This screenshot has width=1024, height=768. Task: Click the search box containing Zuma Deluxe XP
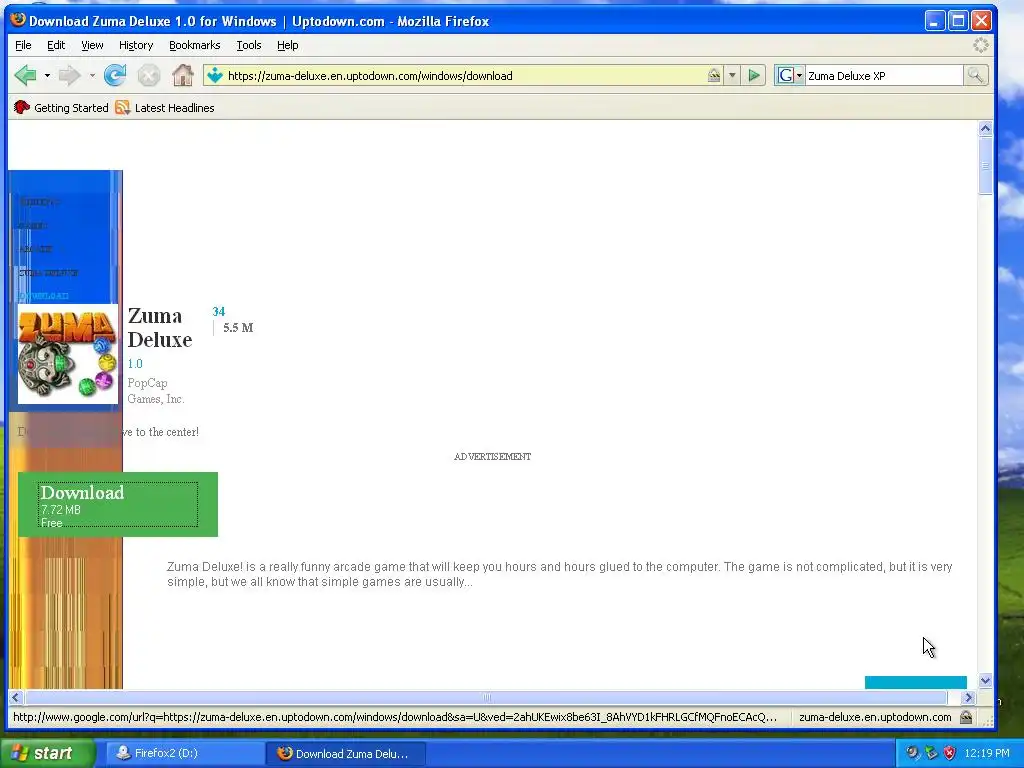click(x=884, y=76)
